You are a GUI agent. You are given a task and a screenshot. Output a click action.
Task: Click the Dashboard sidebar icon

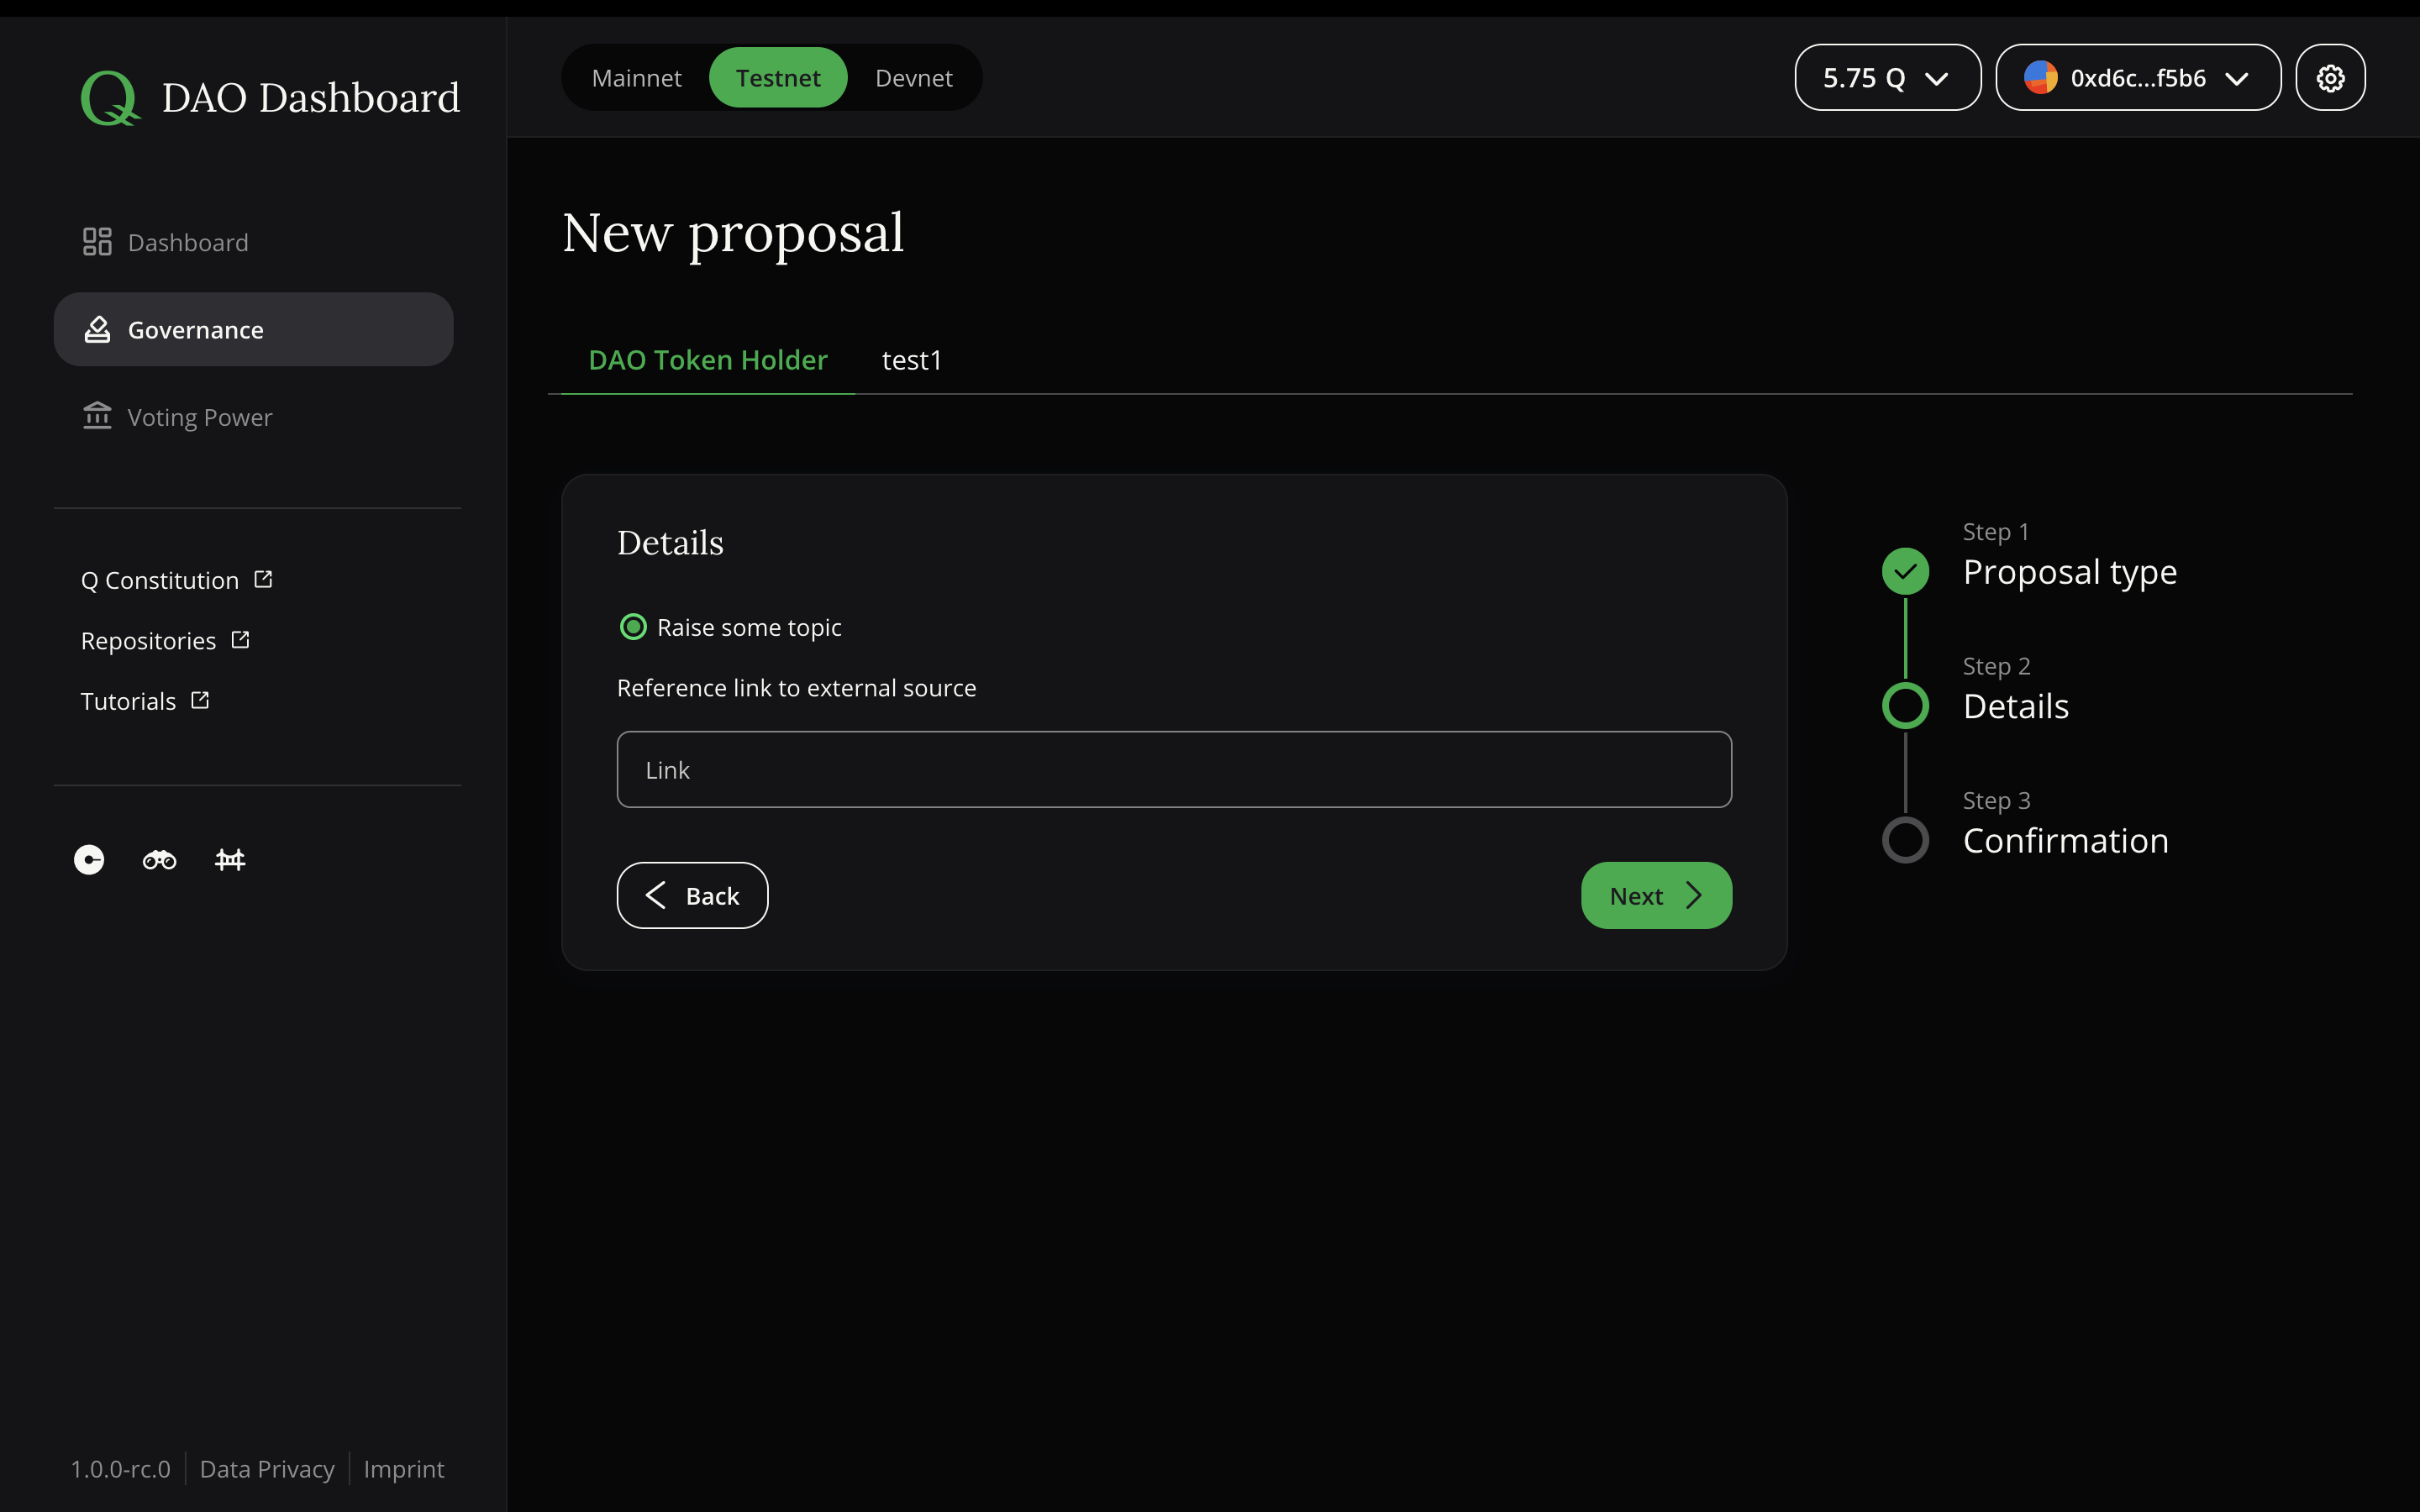[x=97, y=240]
